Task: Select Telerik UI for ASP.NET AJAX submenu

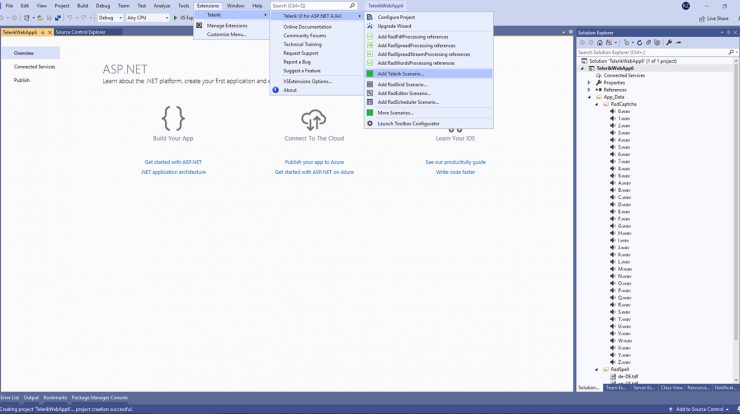Action: click(x=316, y=16)
